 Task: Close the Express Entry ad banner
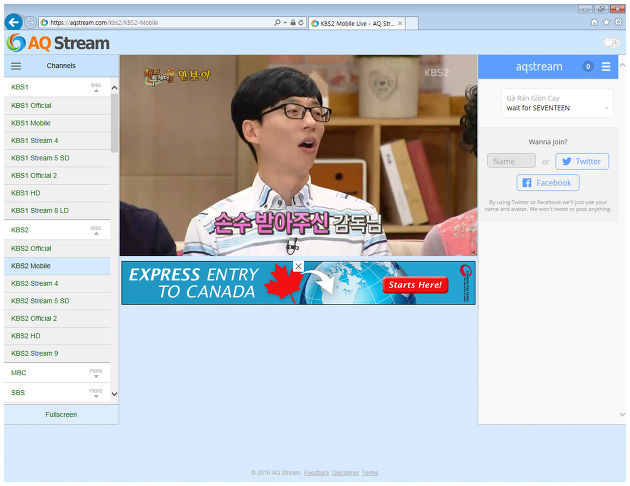pos(298,266)
